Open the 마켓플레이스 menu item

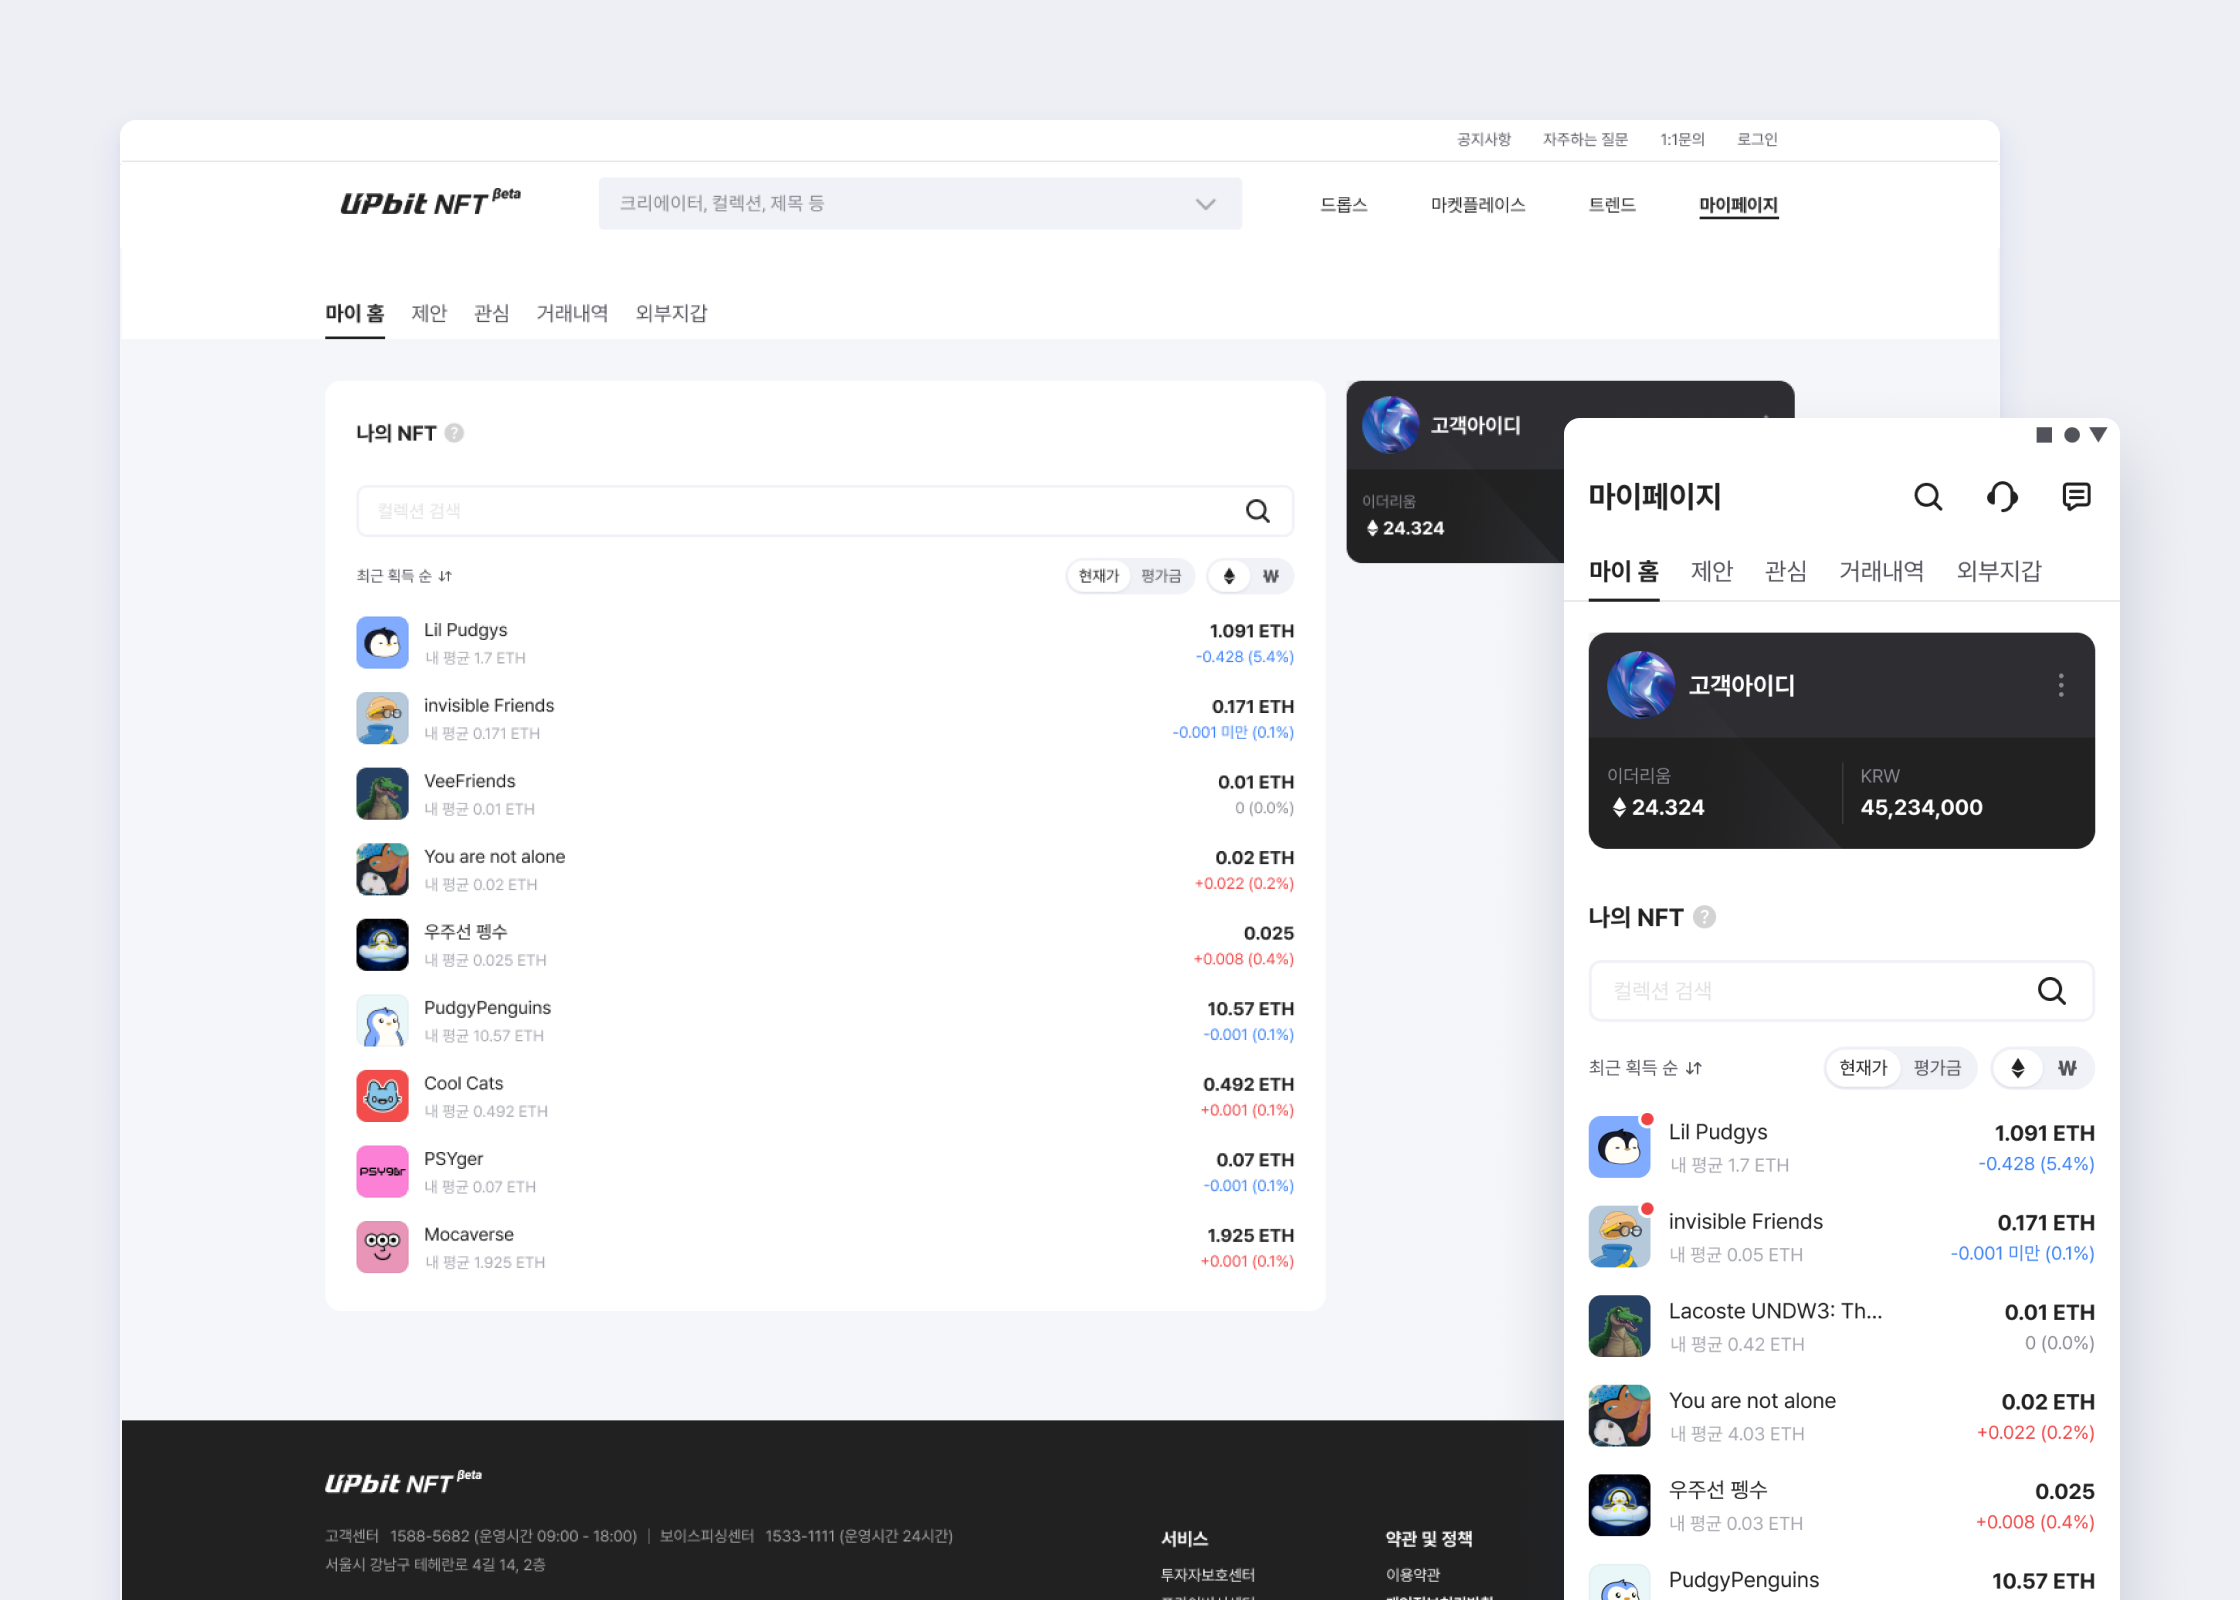coord(1478,204)
